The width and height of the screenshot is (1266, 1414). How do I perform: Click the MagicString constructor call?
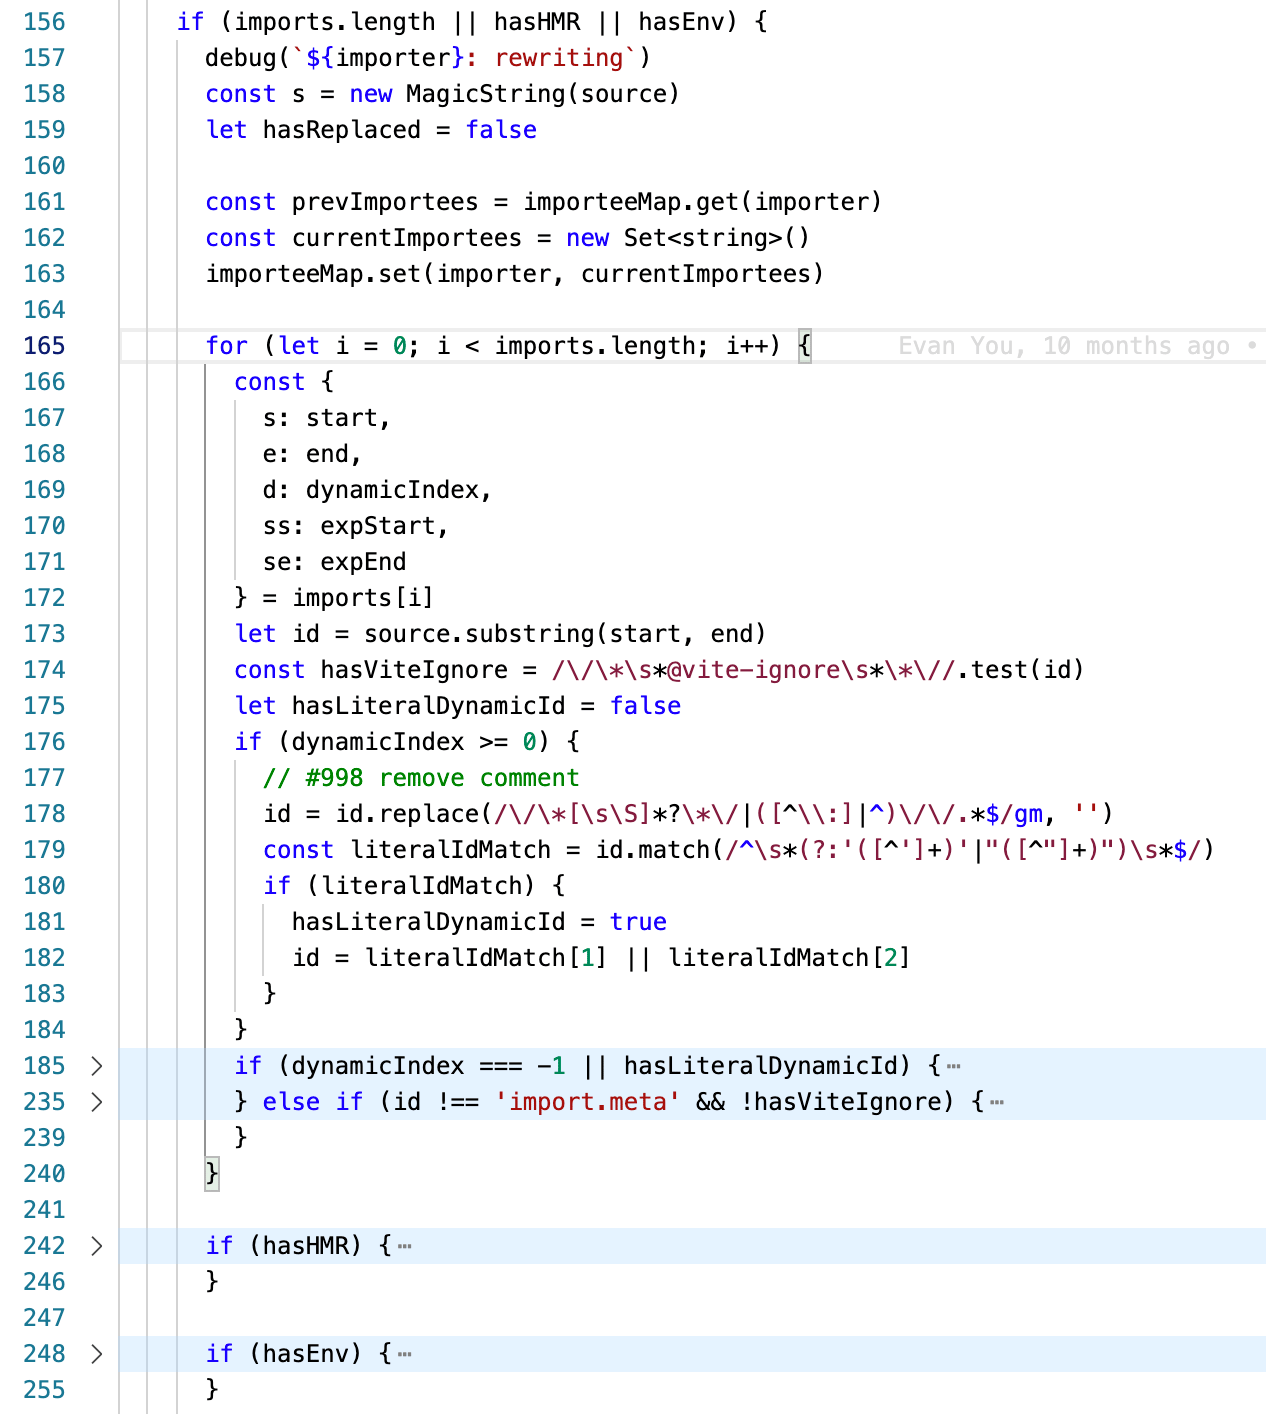pyautogui.click(x=543, y=94)
